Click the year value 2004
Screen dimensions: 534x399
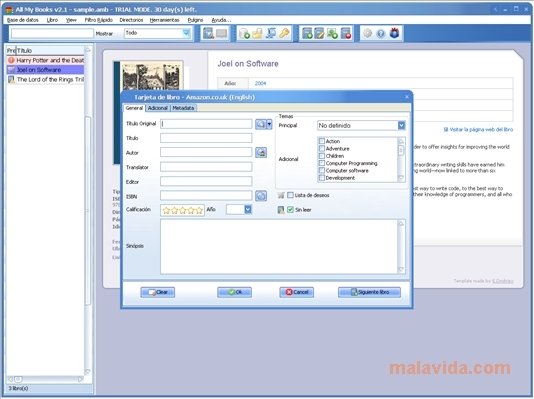coord(261,83)
